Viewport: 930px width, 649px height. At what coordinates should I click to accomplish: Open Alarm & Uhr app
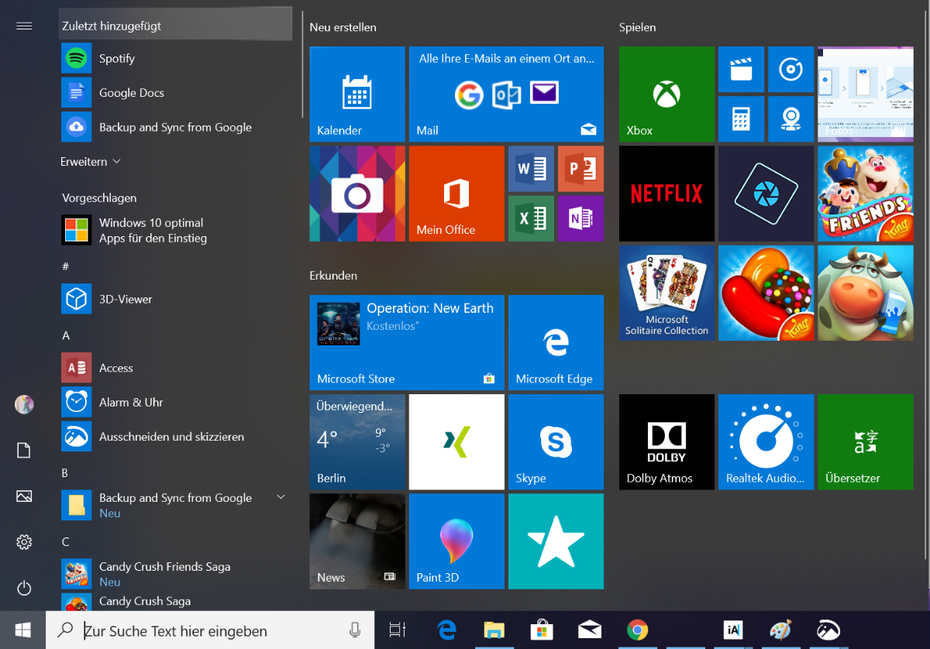pyautogui.click(x=176, y=402)
